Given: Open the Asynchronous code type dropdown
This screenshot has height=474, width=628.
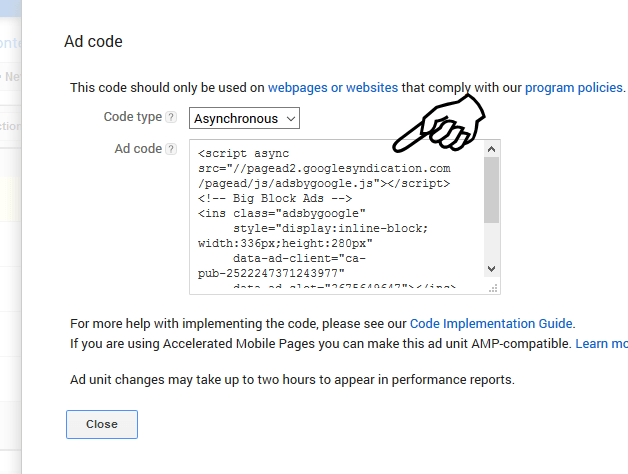Looking at the screenshot, I should point(244,118).
